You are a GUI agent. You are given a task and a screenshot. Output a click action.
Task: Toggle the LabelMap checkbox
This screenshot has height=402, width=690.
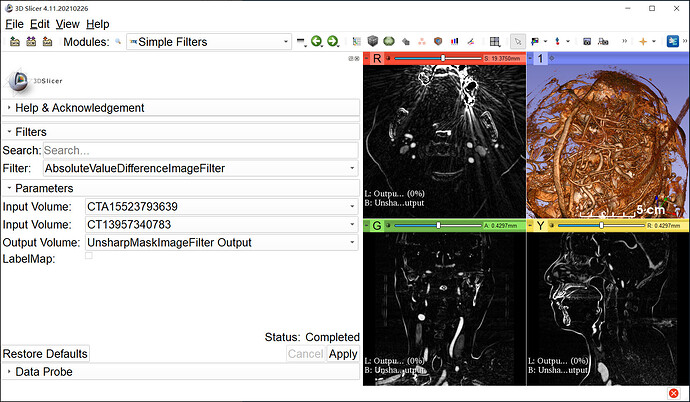click(x=89, y=256)
